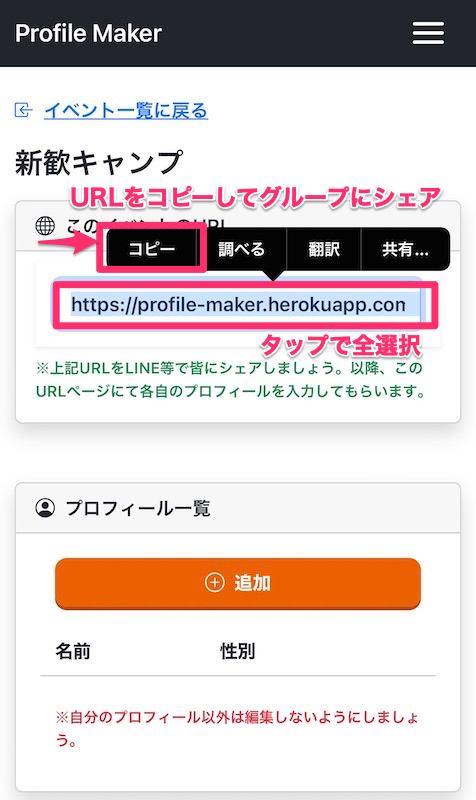Tap the Profile Maker title in header
This screenshot has width=476, height=800.
click(88, 33)
